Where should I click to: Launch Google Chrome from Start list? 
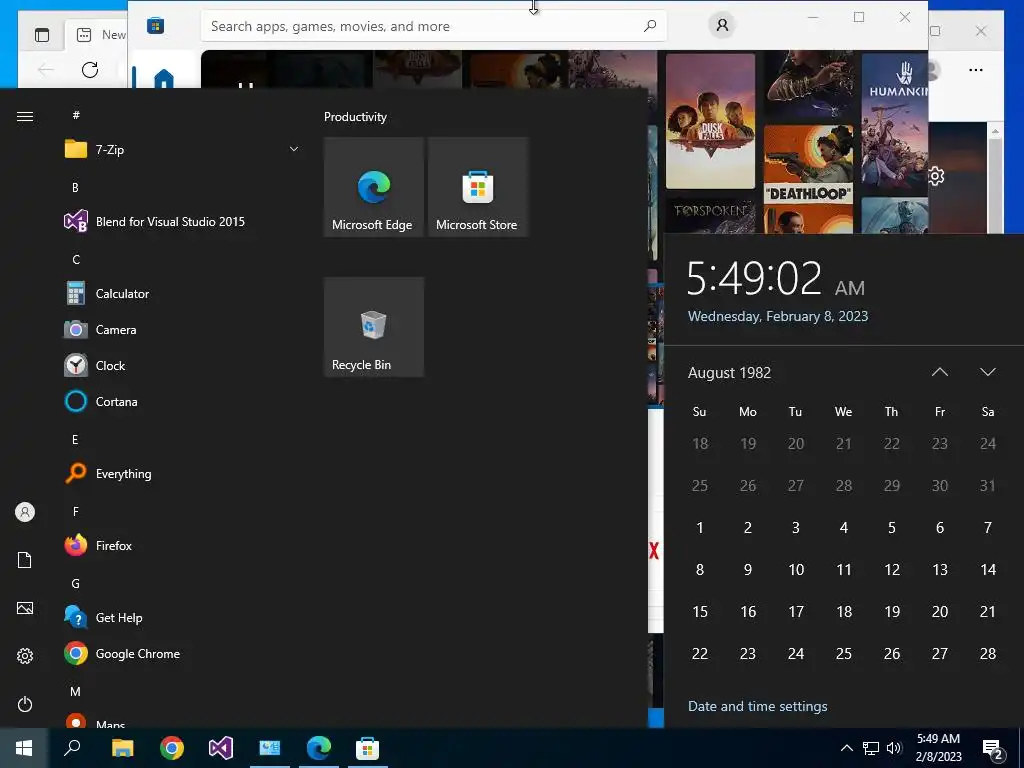[x=182, y=654]
